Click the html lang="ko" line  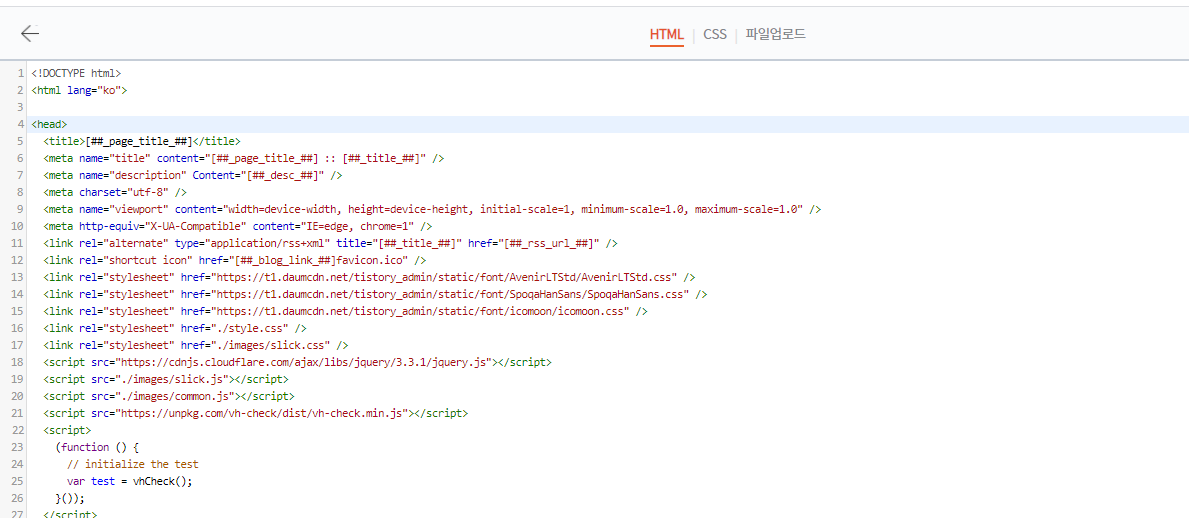[79, 90]
